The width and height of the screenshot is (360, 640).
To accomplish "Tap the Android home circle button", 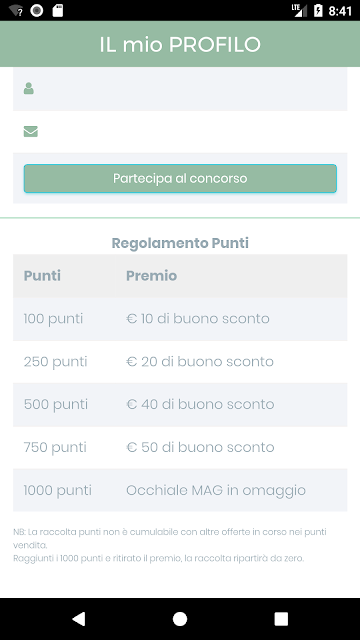I will click(x=180, y=619).
